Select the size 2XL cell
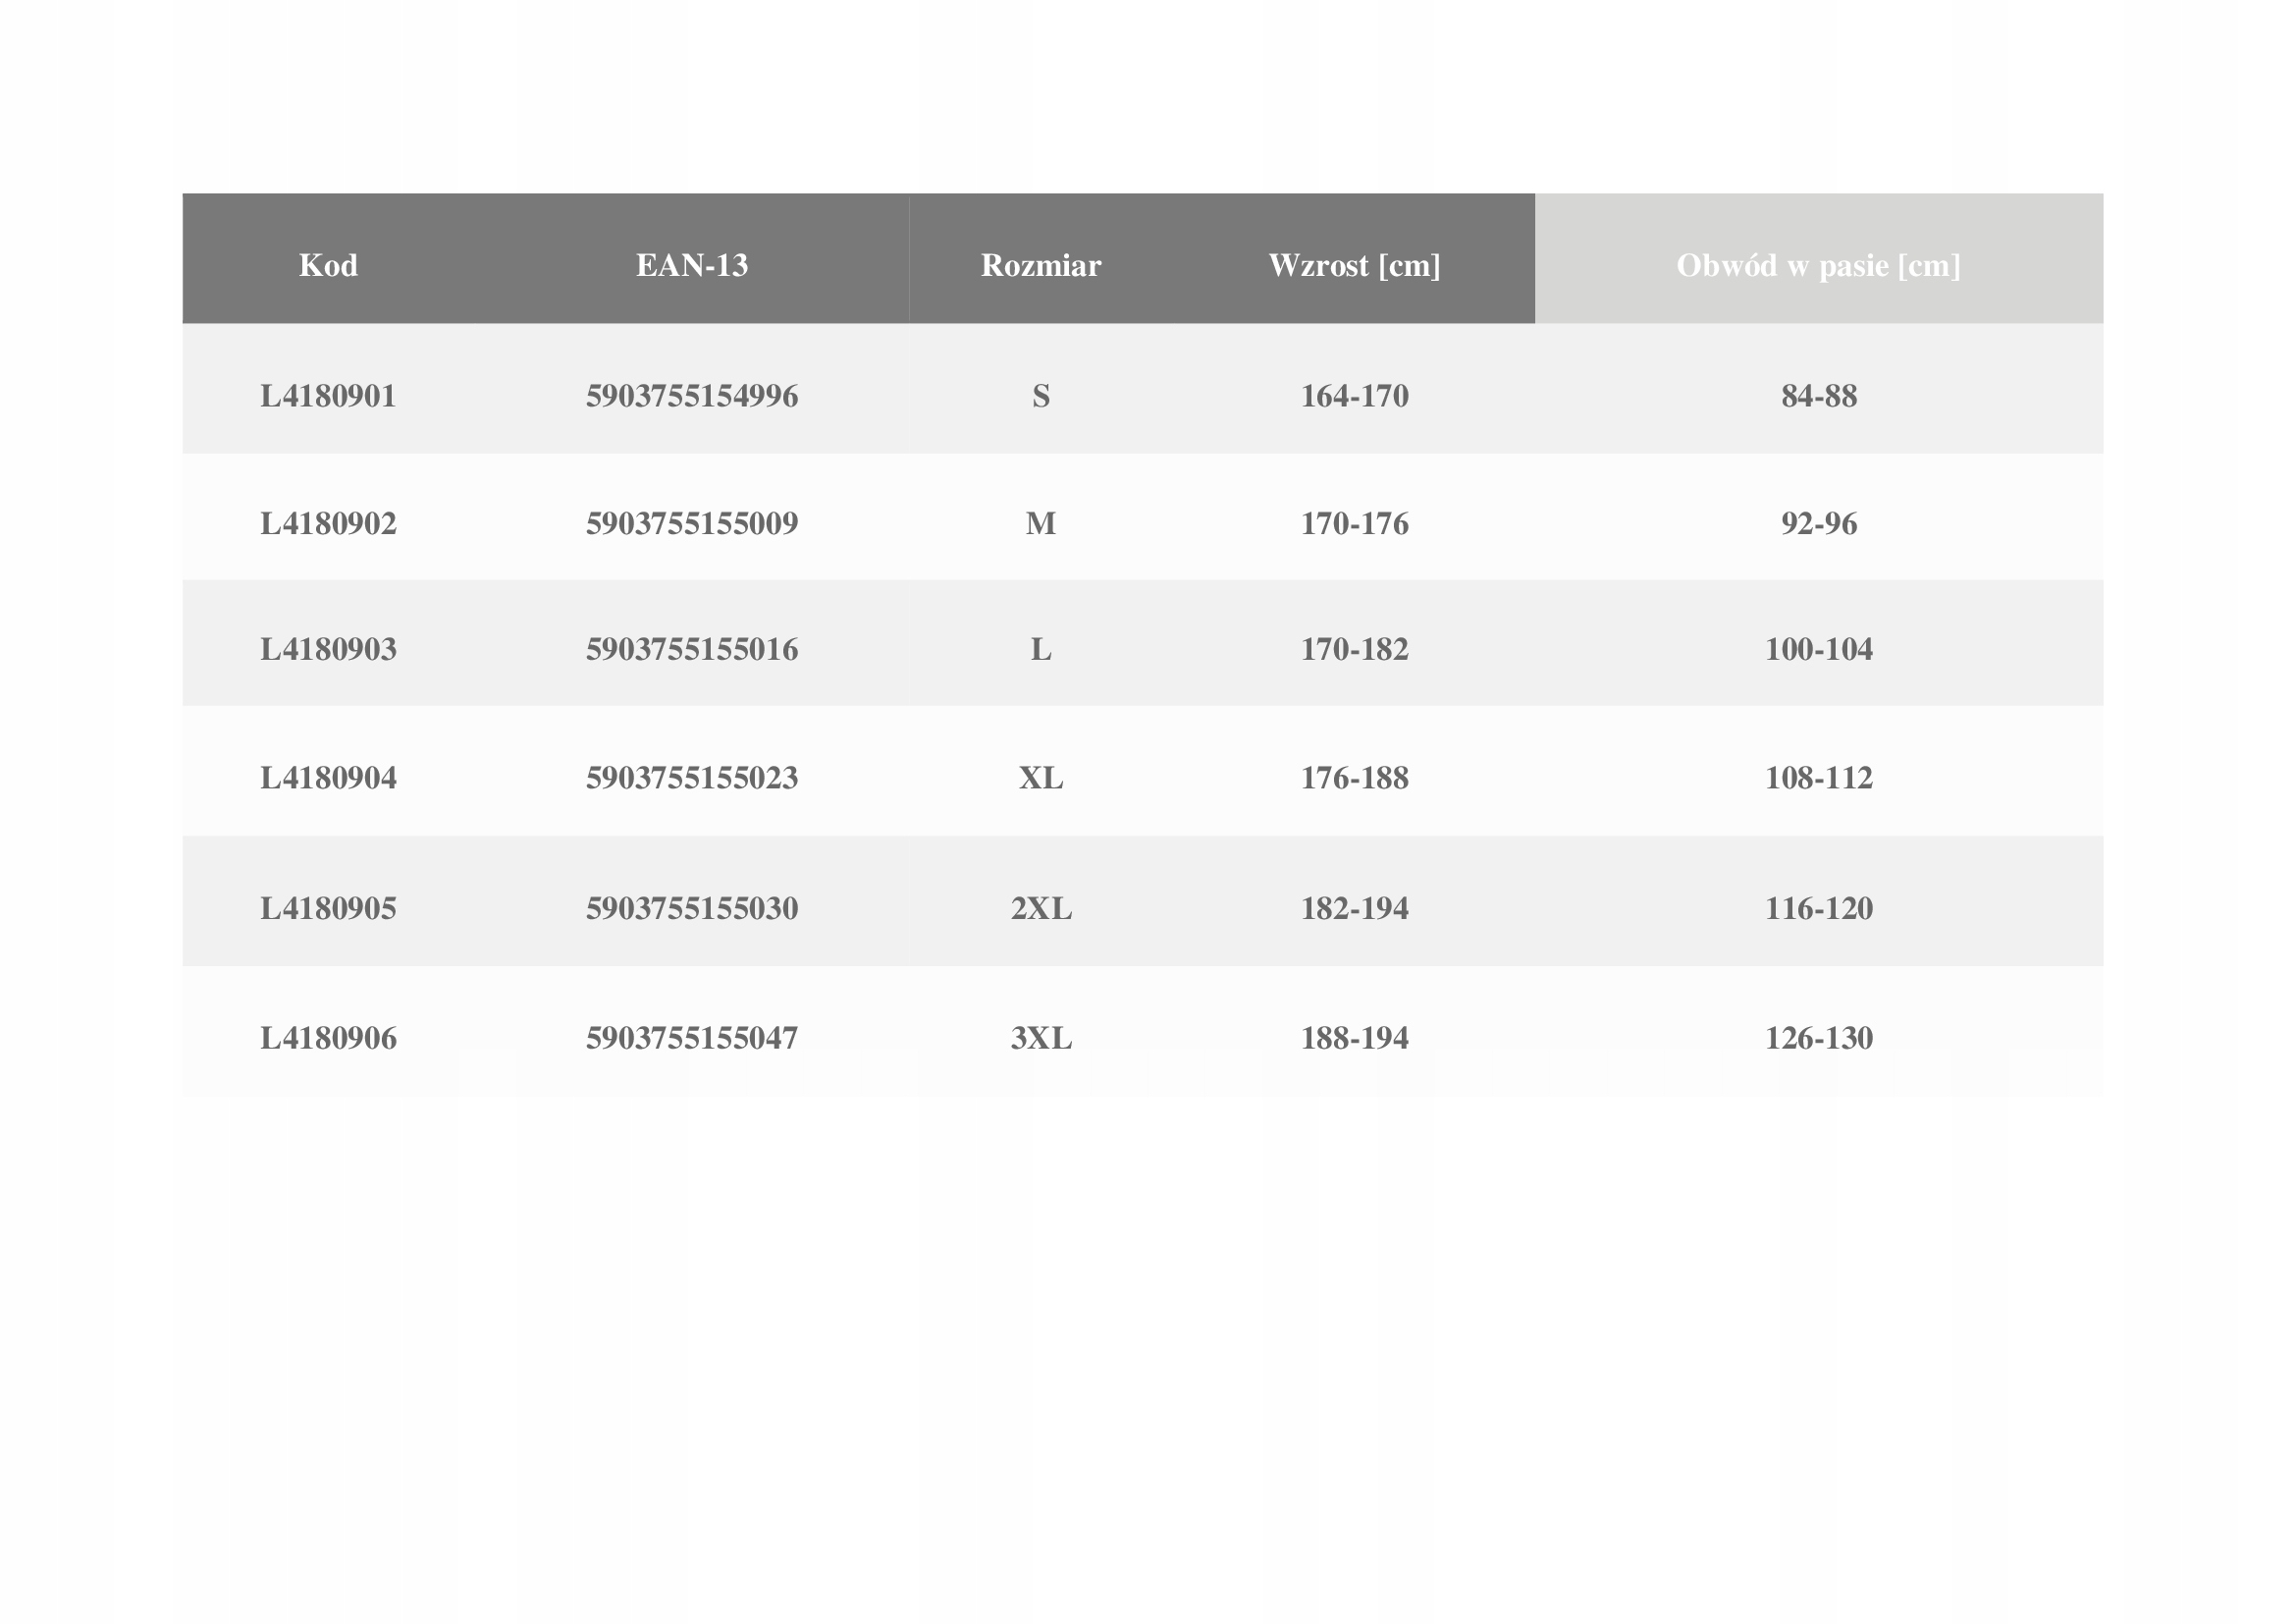Viewport: 2296px width, 1624px height. (1041, 908)
